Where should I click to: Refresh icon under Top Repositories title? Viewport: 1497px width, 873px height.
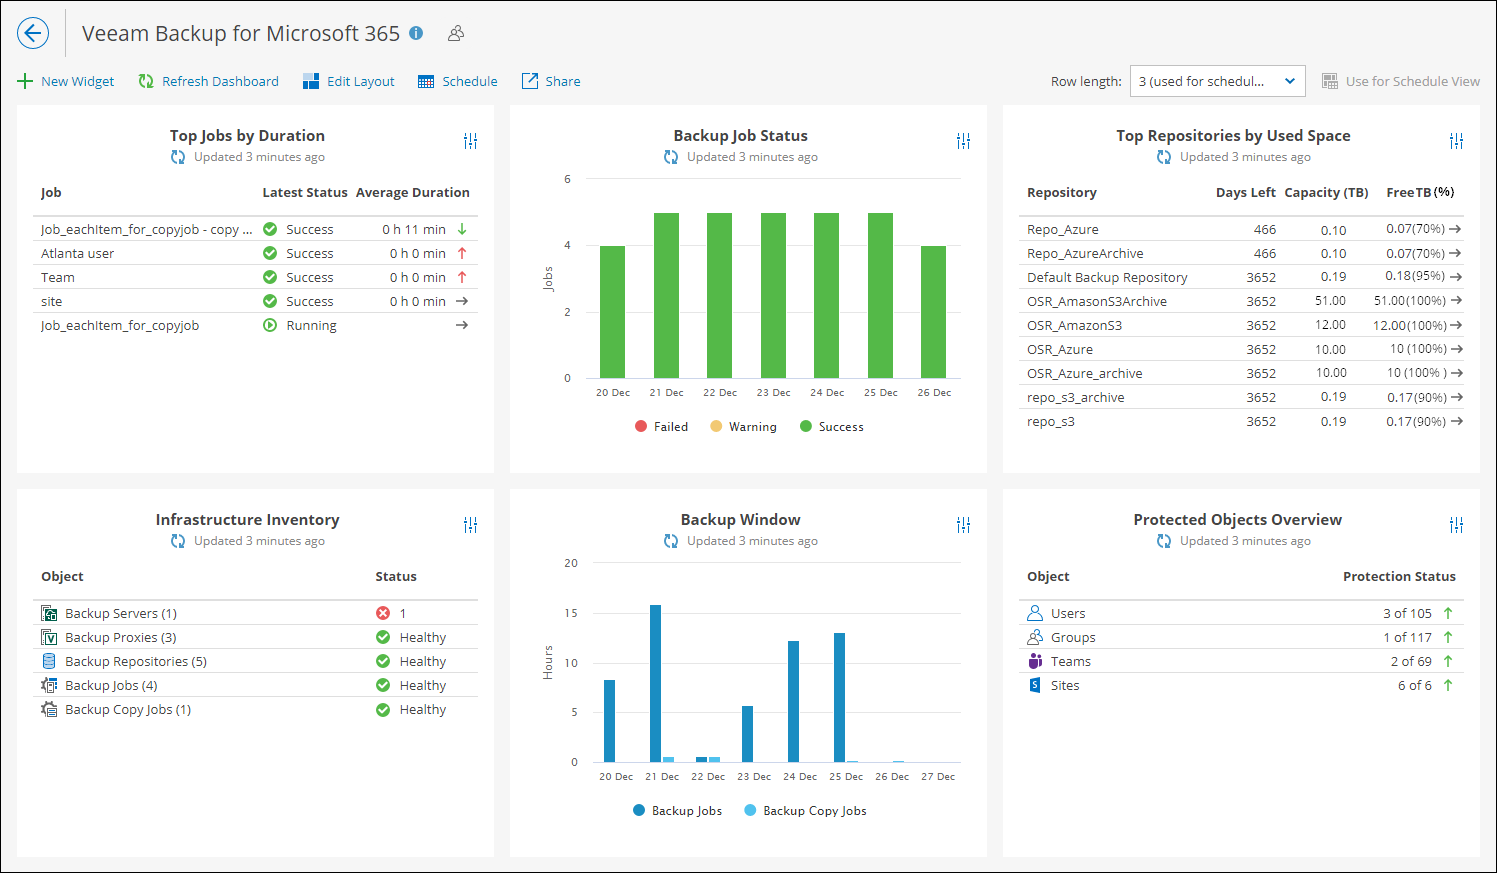point(1164,157)
